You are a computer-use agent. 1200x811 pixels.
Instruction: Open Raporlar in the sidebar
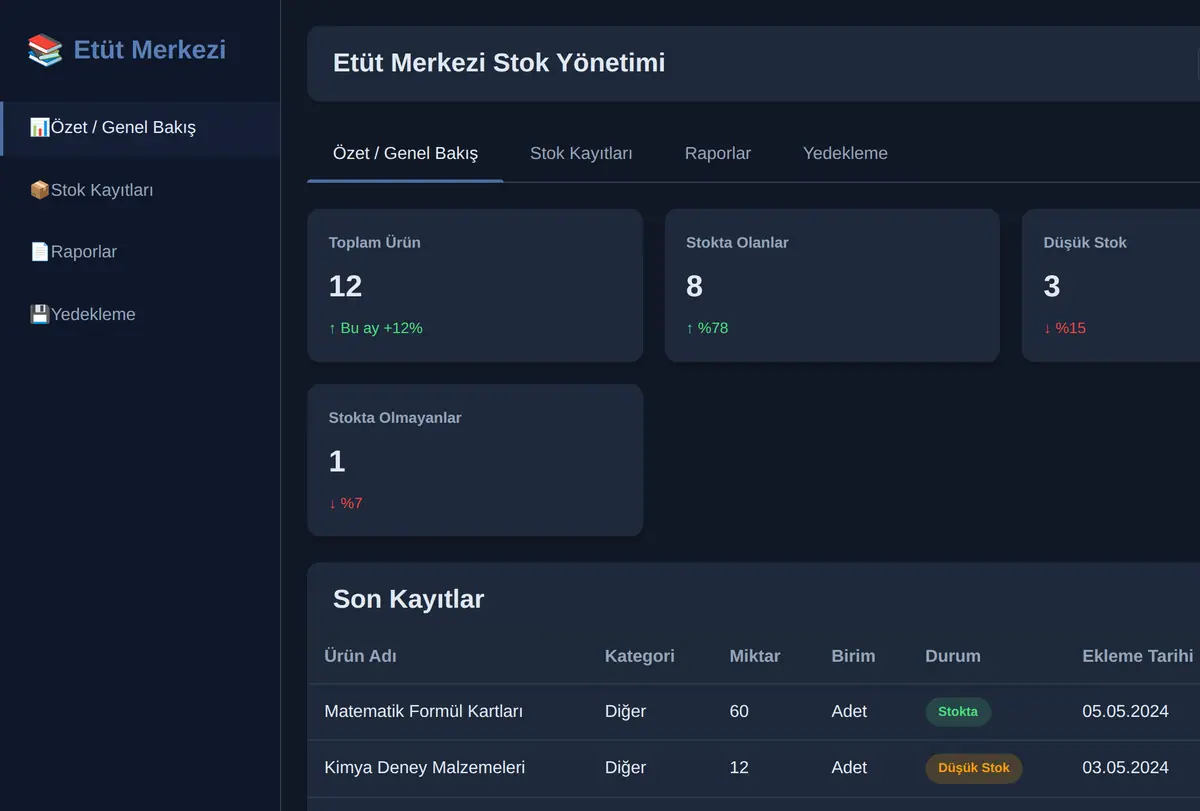pos(140,252)
